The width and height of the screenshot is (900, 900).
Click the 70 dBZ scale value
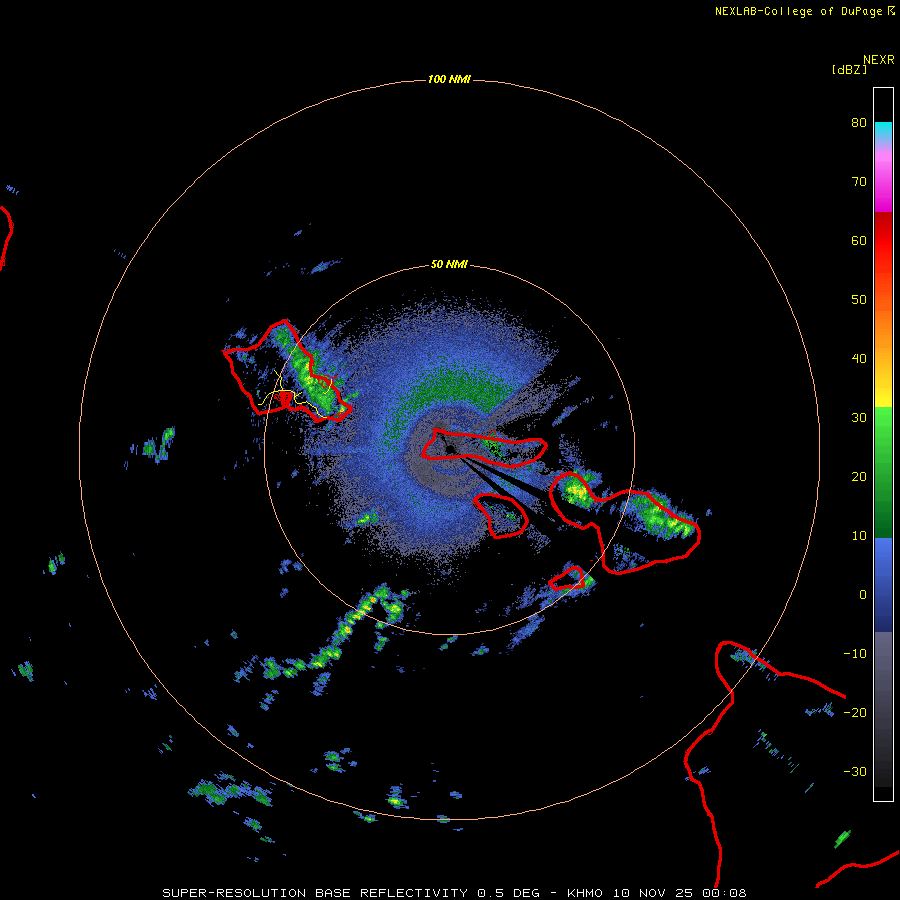point(859,181)
